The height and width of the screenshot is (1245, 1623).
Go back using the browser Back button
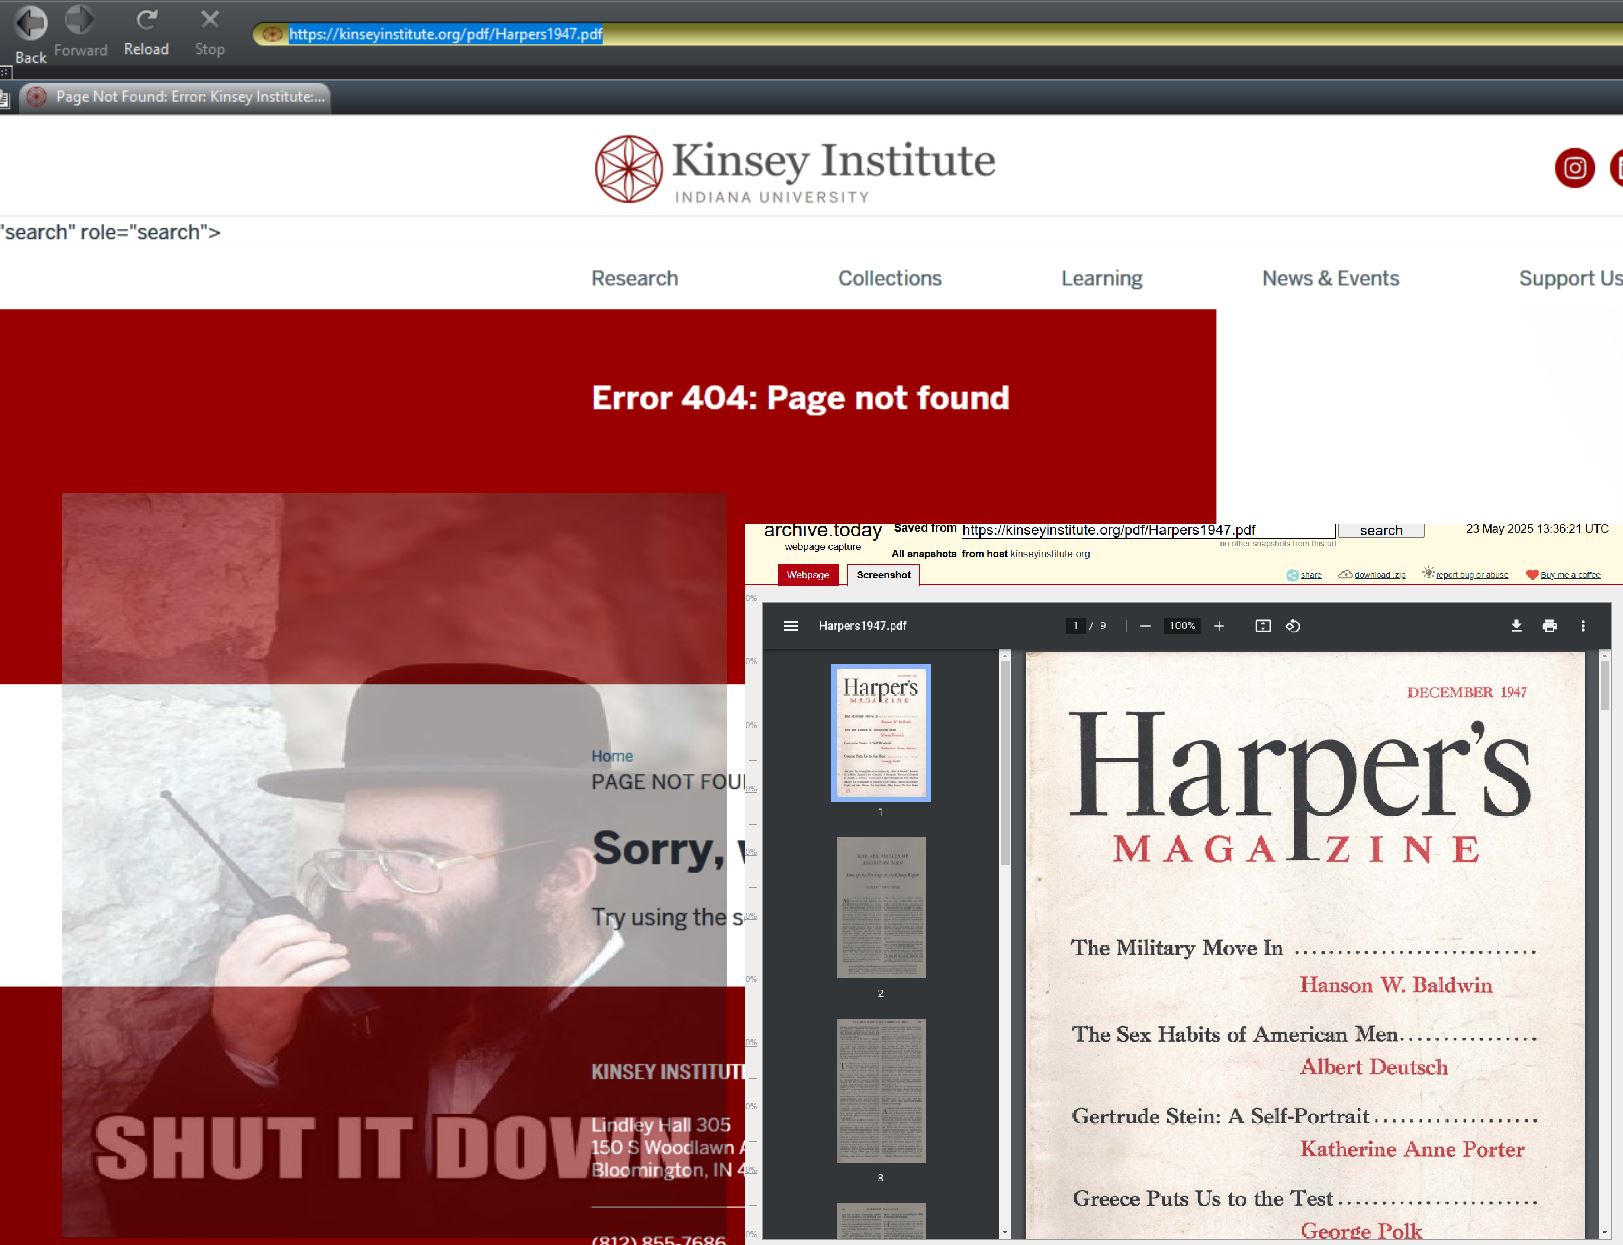pyautogui.click(x=31, y=33)
